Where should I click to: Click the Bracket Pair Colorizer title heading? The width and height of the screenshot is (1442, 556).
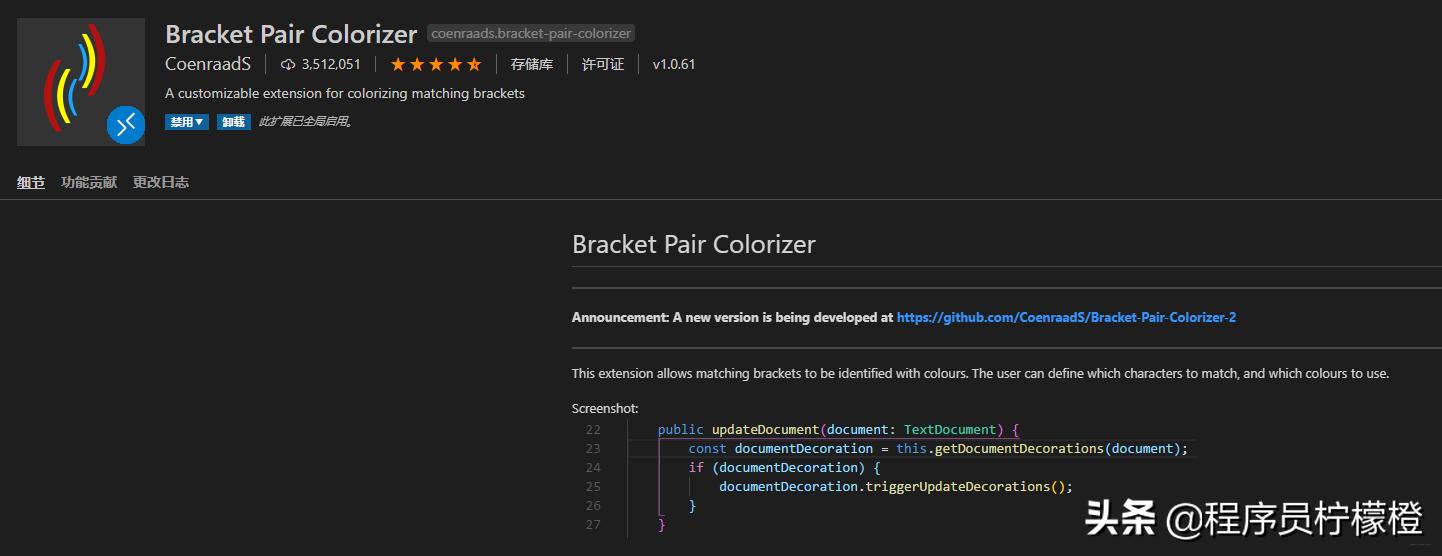291,34
